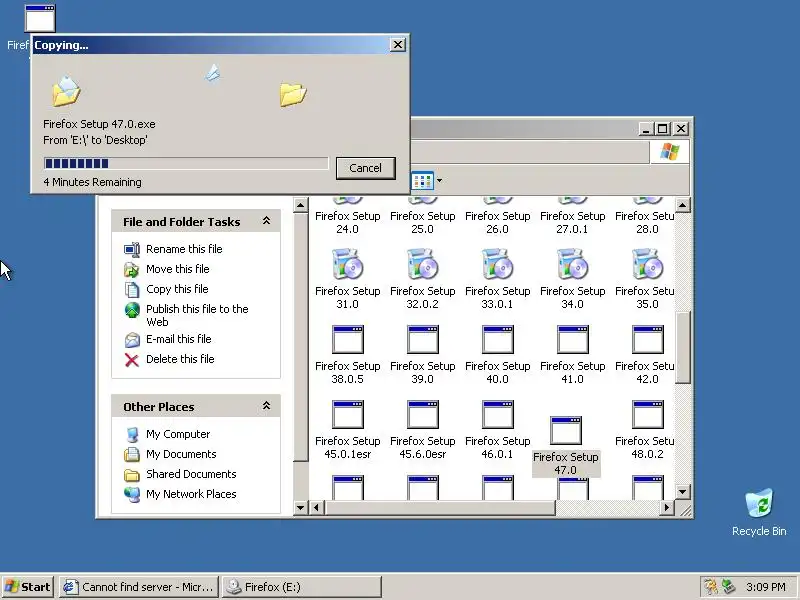Image resolution: width=800 pixels, height=600 pixels.
Task: Switch to Cannot find server taskbar window
Action: [139, 587]
